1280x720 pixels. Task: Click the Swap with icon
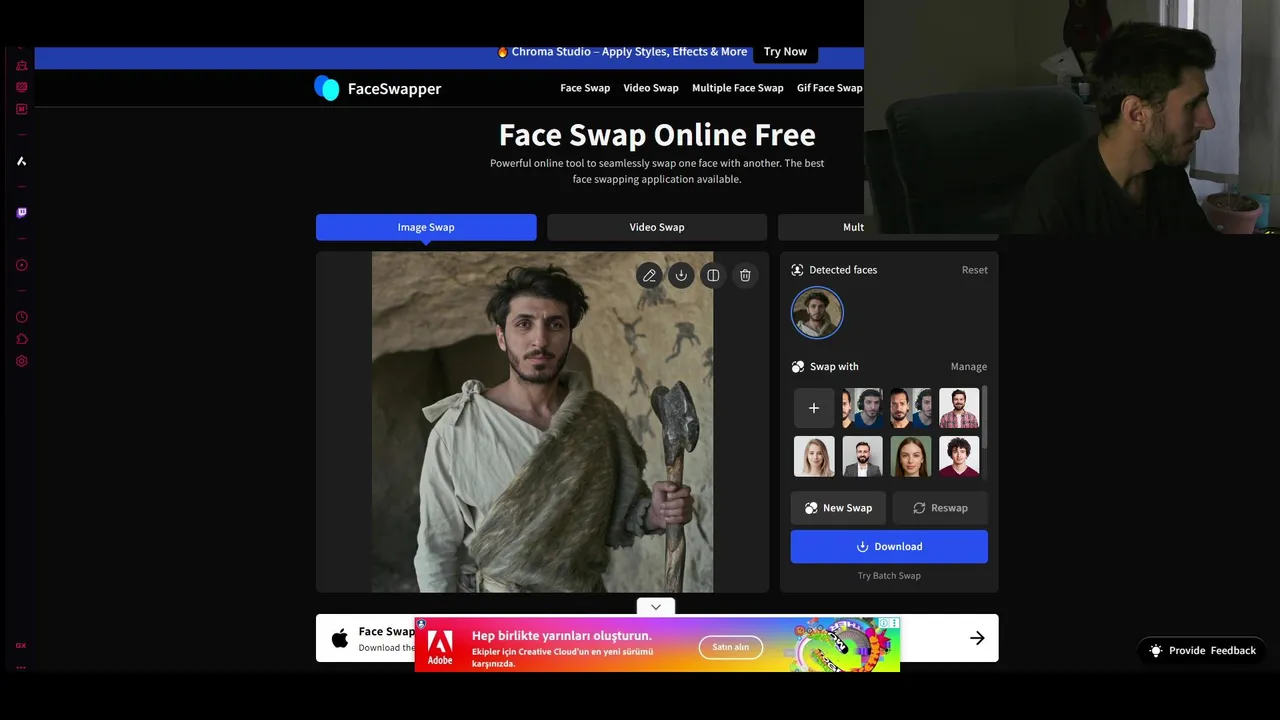click(x=797, y=367)
